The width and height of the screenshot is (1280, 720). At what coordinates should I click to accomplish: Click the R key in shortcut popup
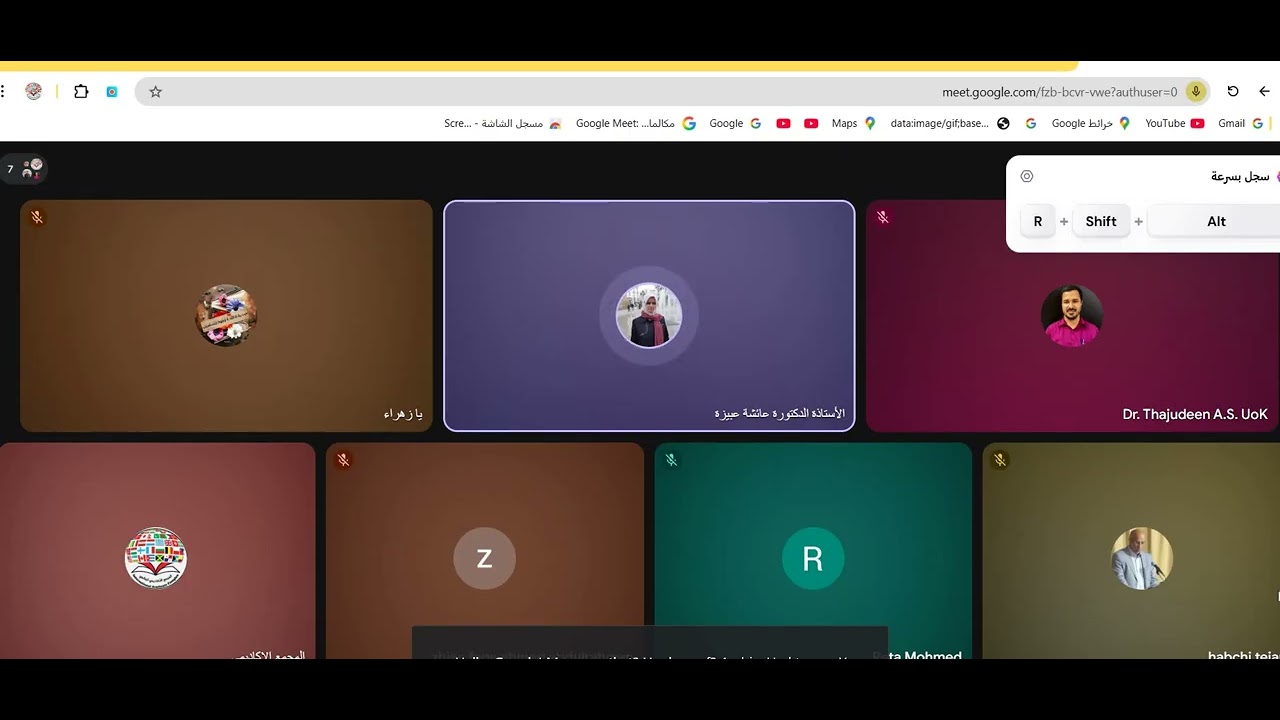[x=1038, y=221]
